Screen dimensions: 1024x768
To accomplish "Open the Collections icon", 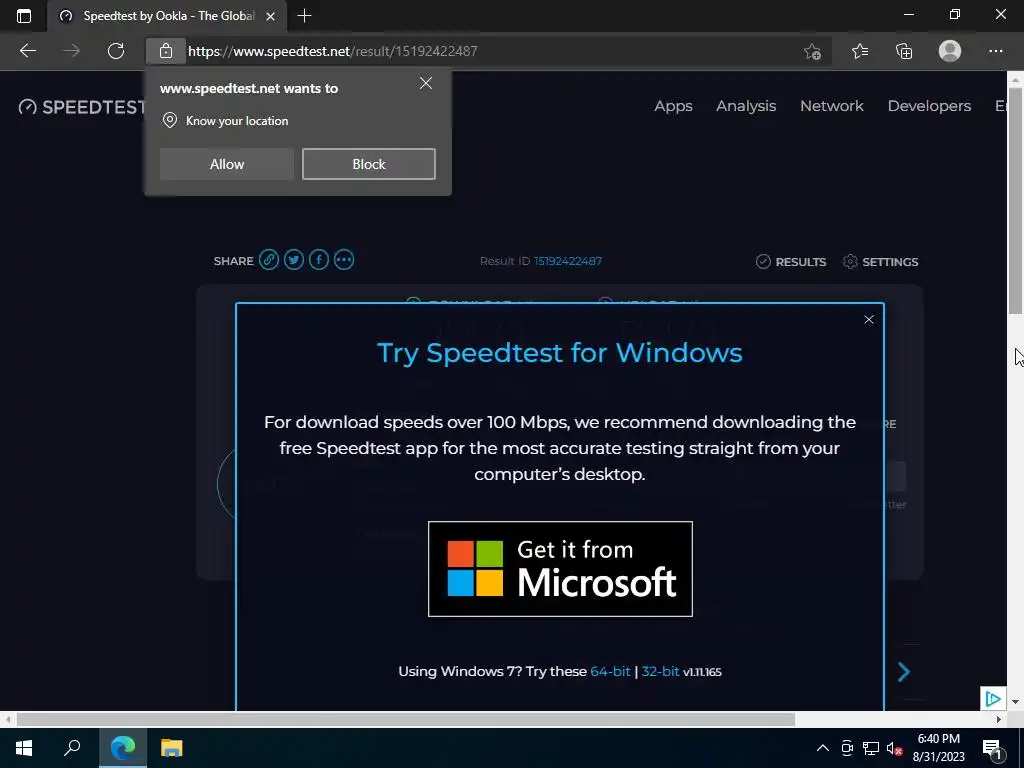I will tap(904, 51).
